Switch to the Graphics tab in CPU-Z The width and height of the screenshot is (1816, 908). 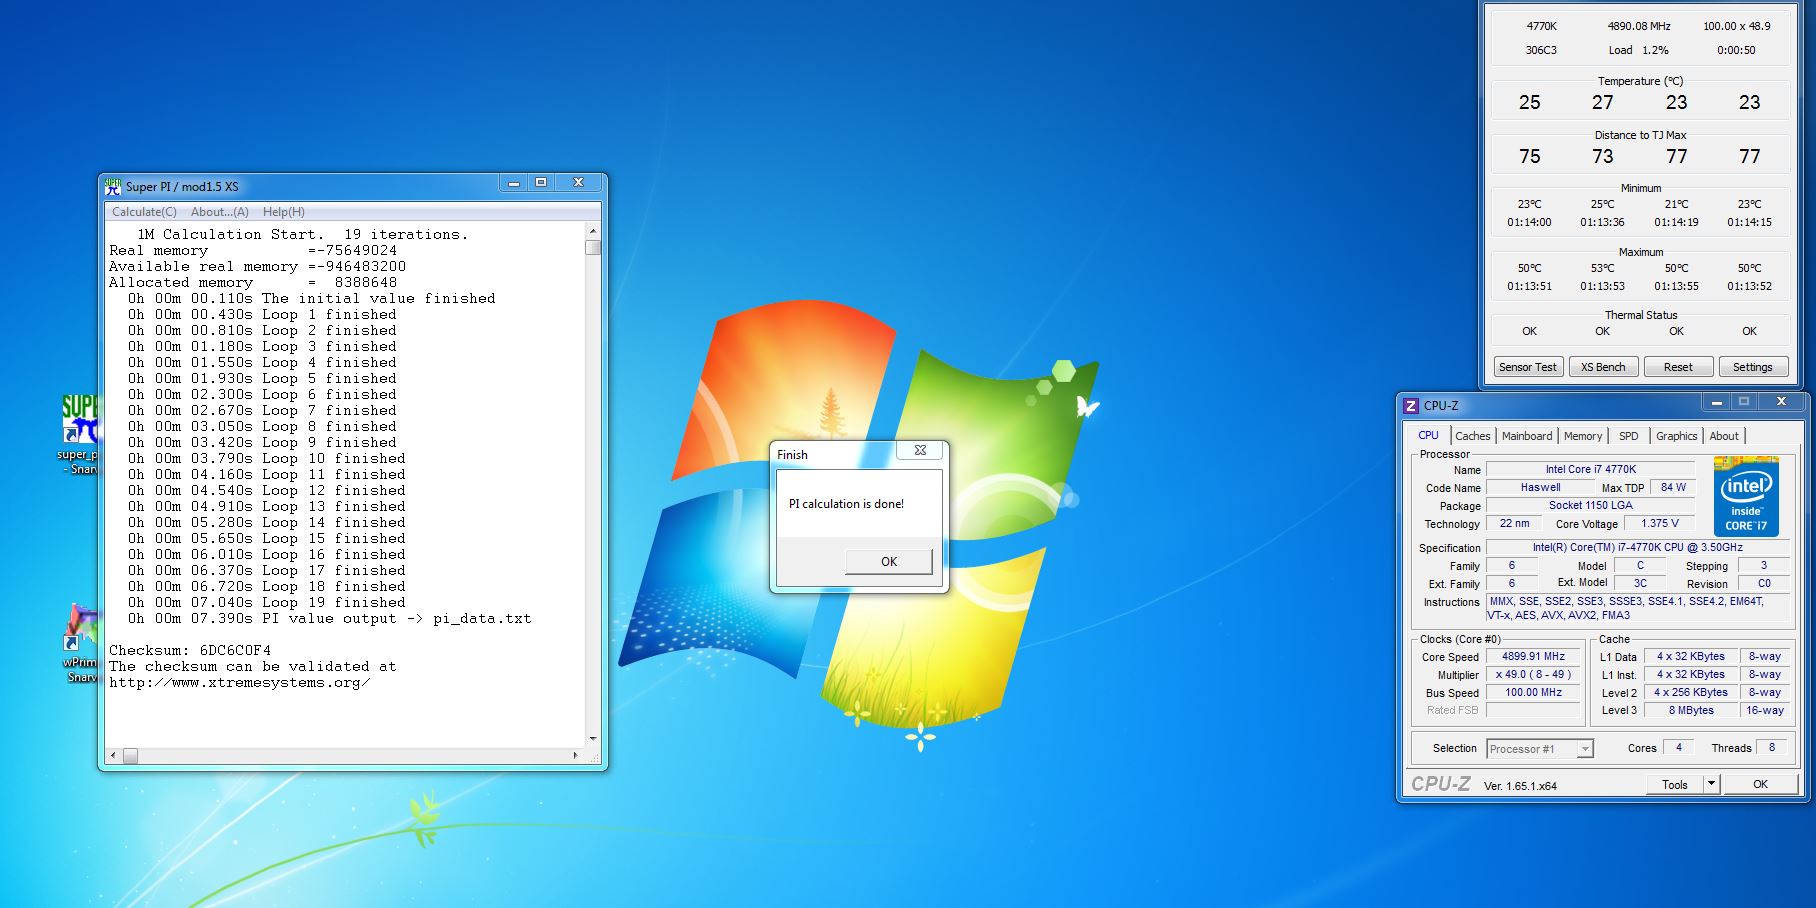click(1676, 436)
